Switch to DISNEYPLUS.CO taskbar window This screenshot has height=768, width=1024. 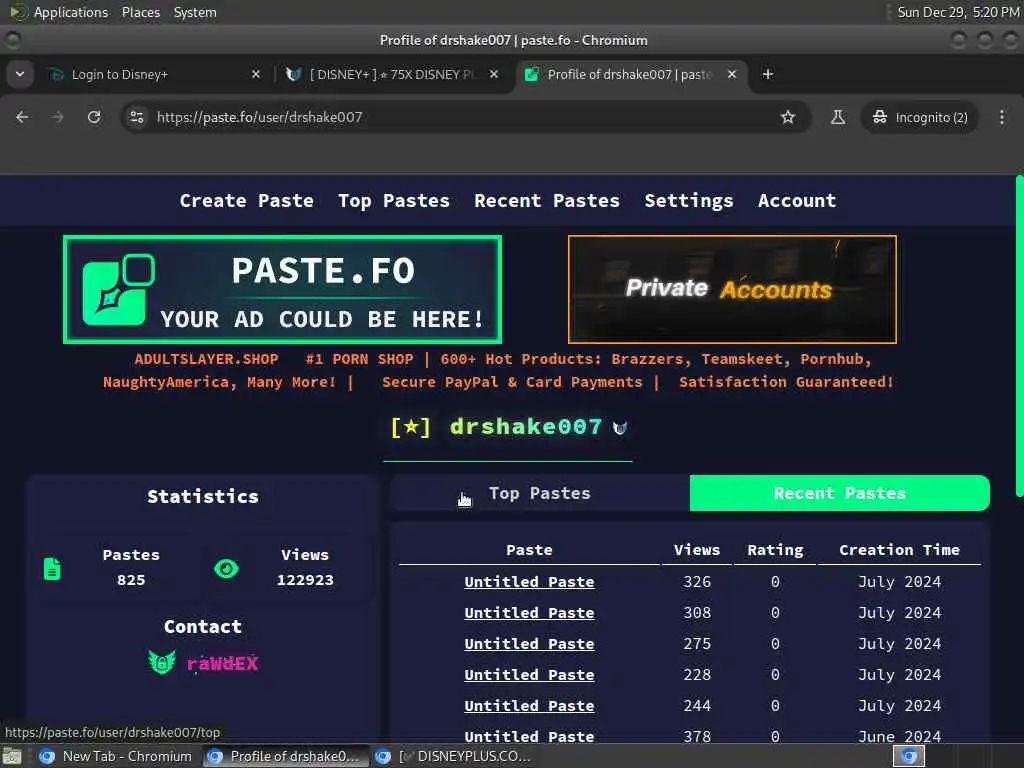[455, 756]
